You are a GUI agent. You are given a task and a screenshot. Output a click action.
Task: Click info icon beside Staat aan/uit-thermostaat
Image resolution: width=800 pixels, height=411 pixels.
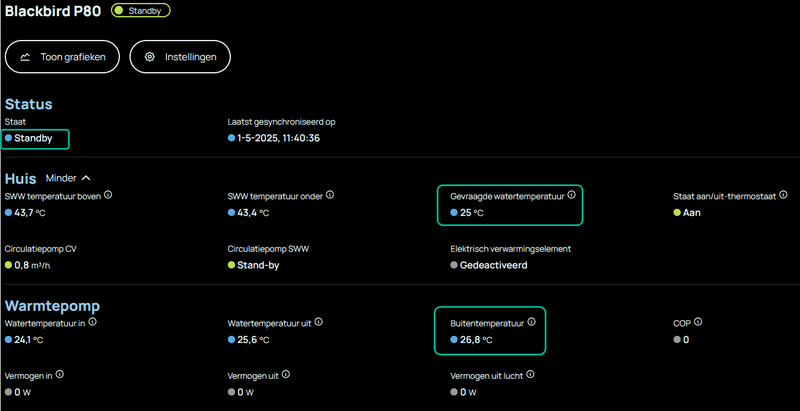tap(783, 195)
